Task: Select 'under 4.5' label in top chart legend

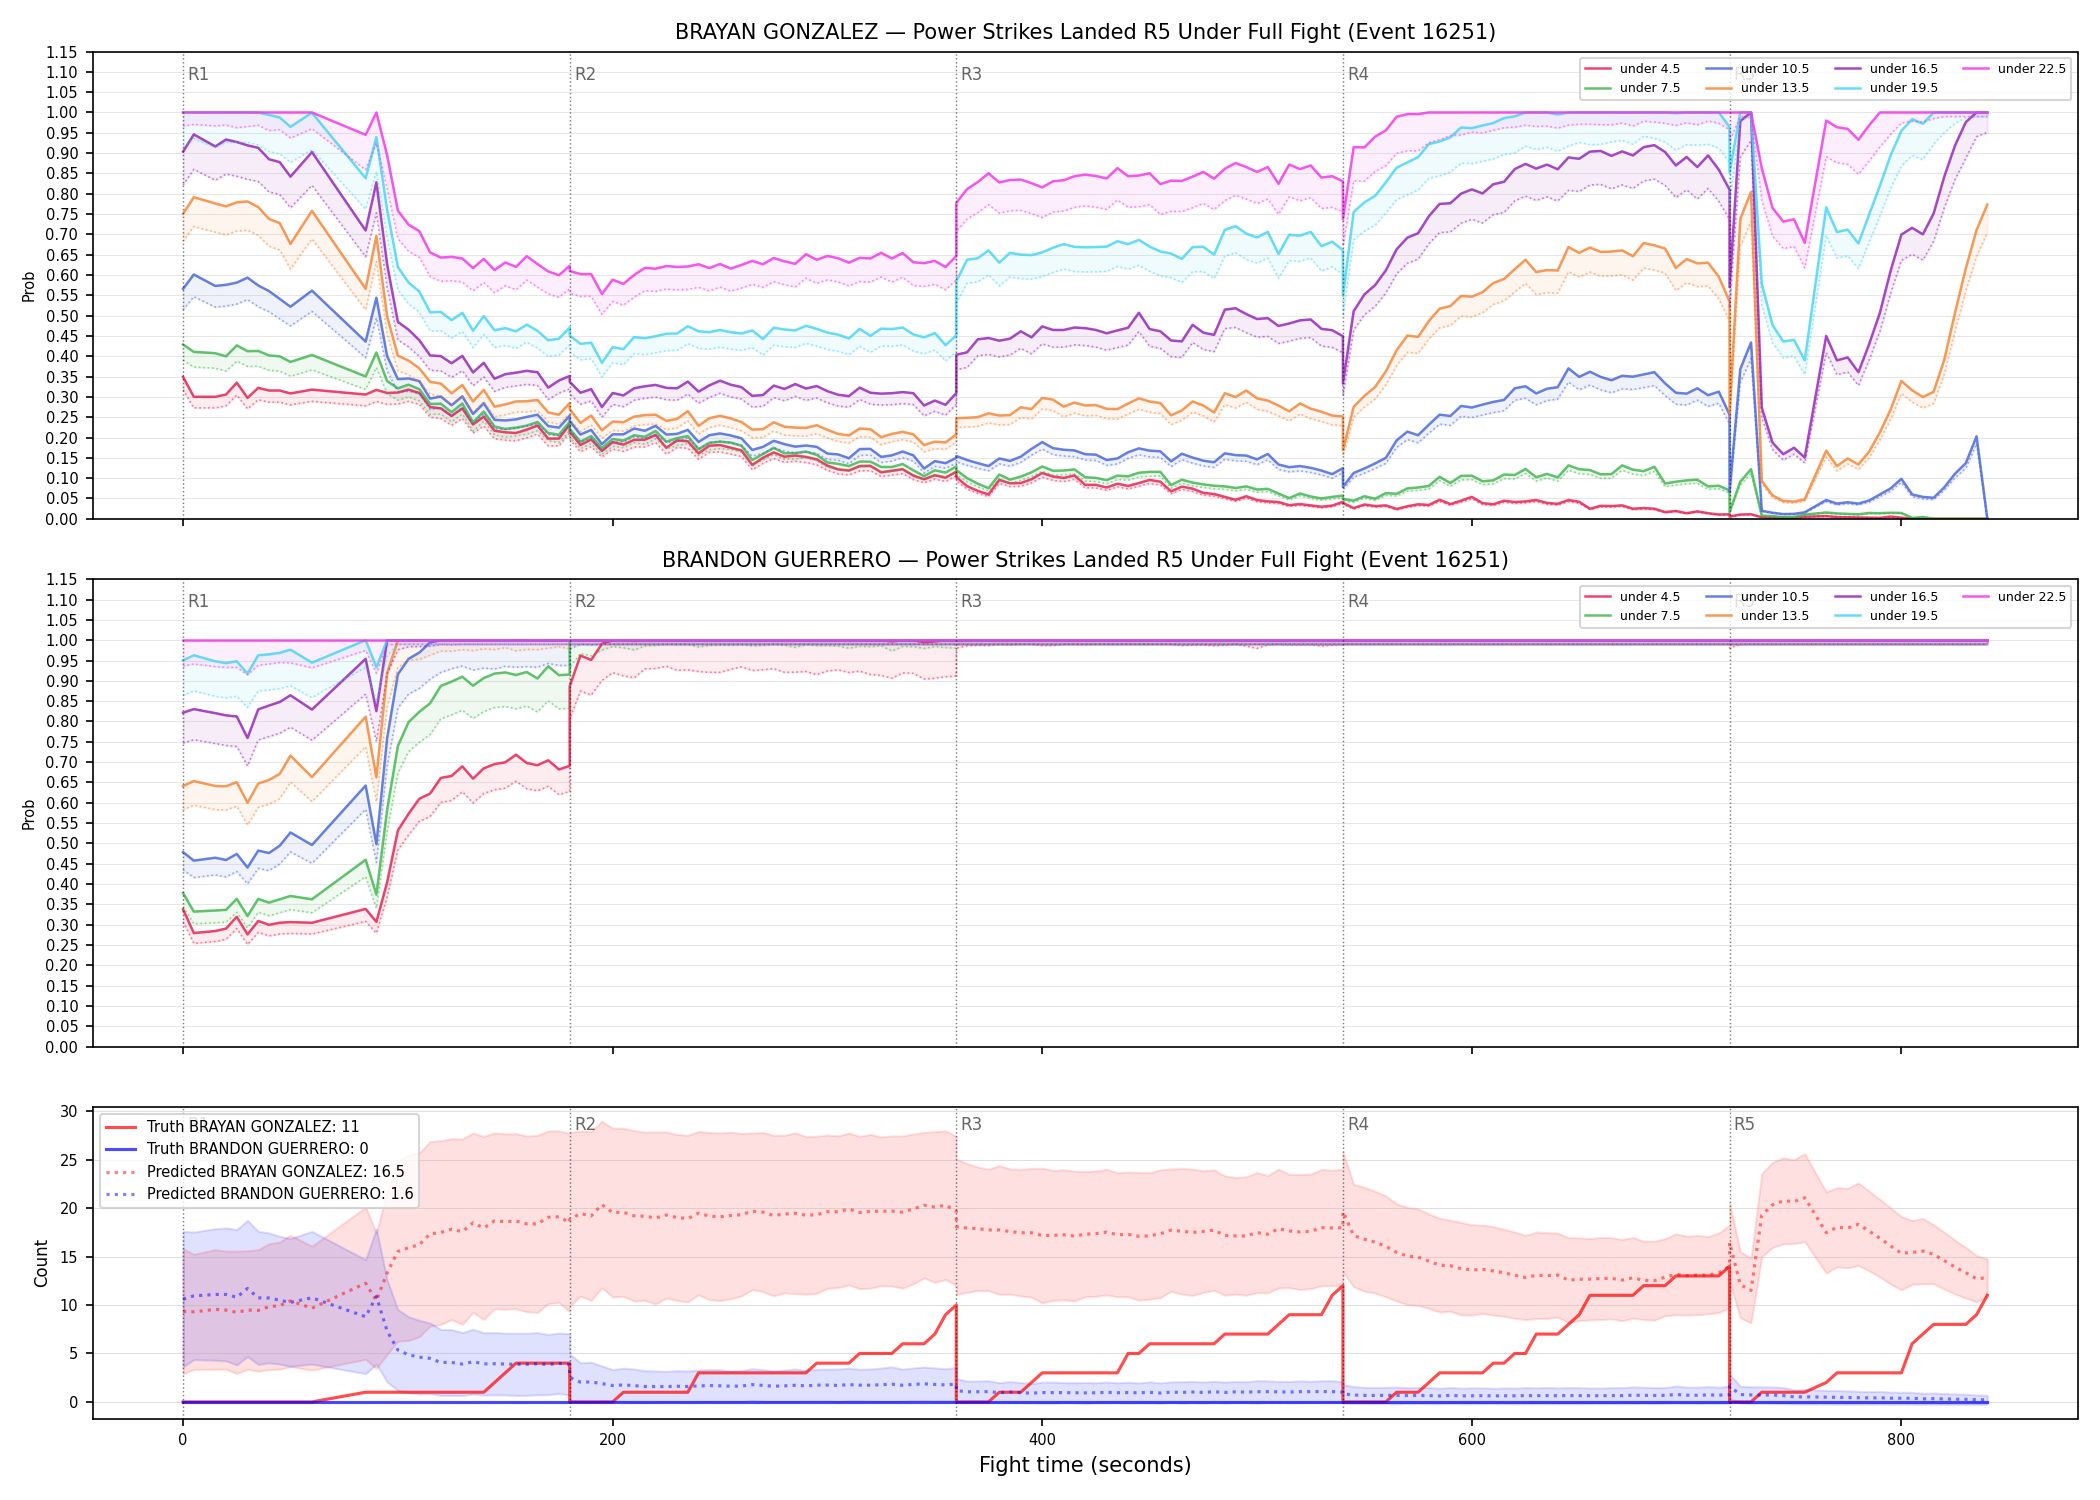Action: pos(1650,69)
